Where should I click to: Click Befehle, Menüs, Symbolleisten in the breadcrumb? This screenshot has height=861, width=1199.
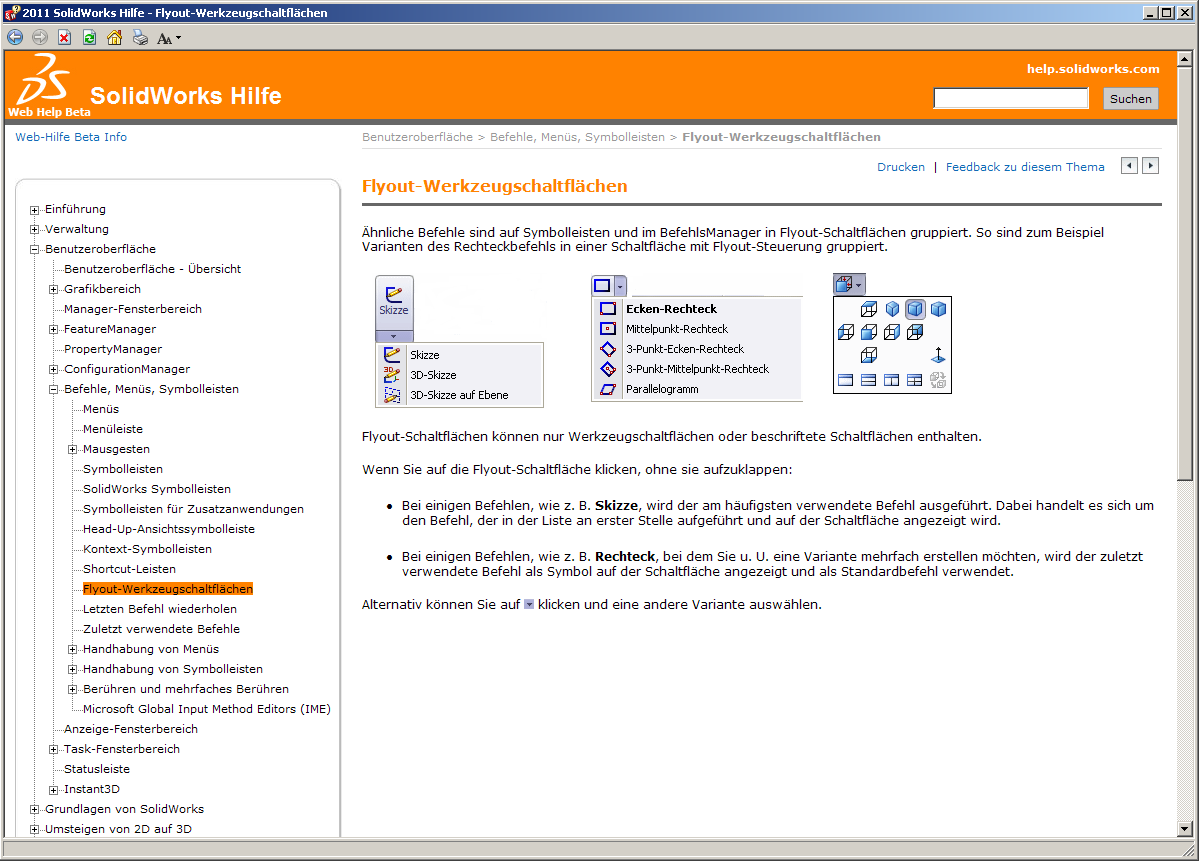tap(577, 137)
